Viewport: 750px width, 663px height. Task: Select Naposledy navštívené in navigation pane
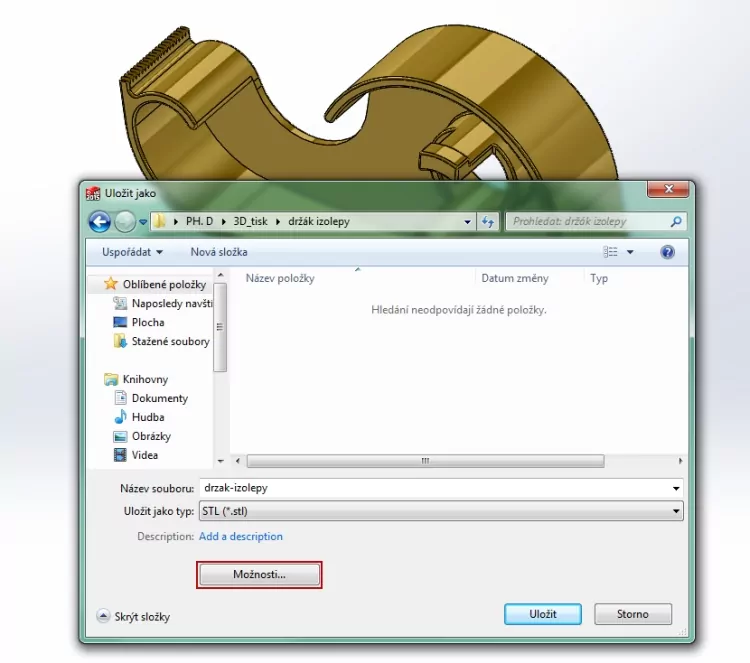[x=172, y=303]
